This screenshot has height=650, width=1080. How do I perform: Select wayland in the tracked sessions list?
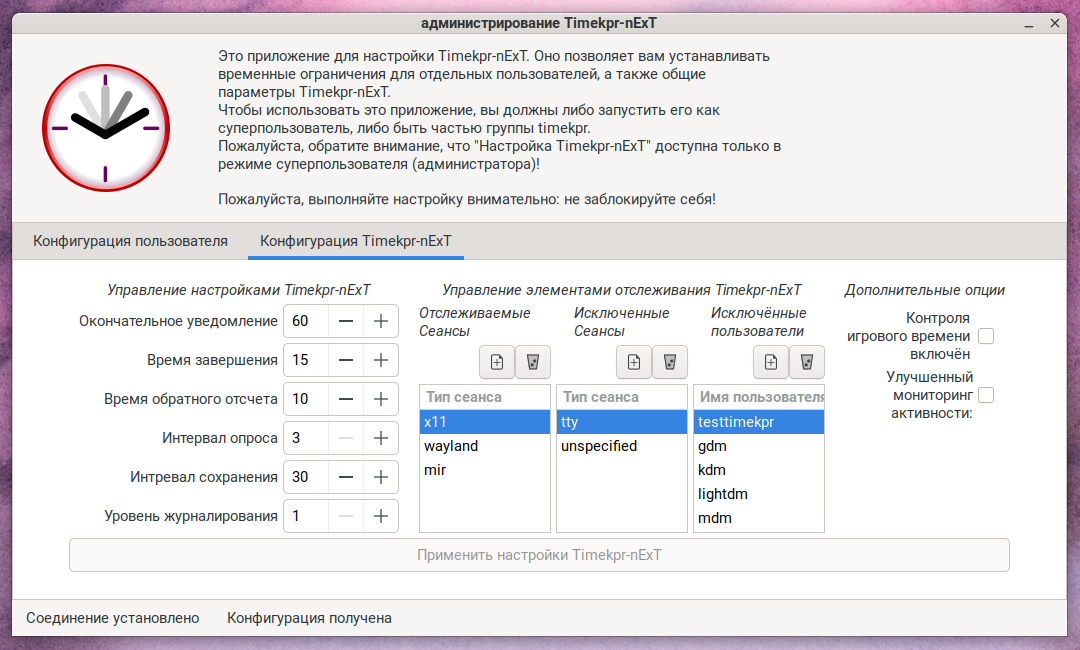[x=451, y=446]
